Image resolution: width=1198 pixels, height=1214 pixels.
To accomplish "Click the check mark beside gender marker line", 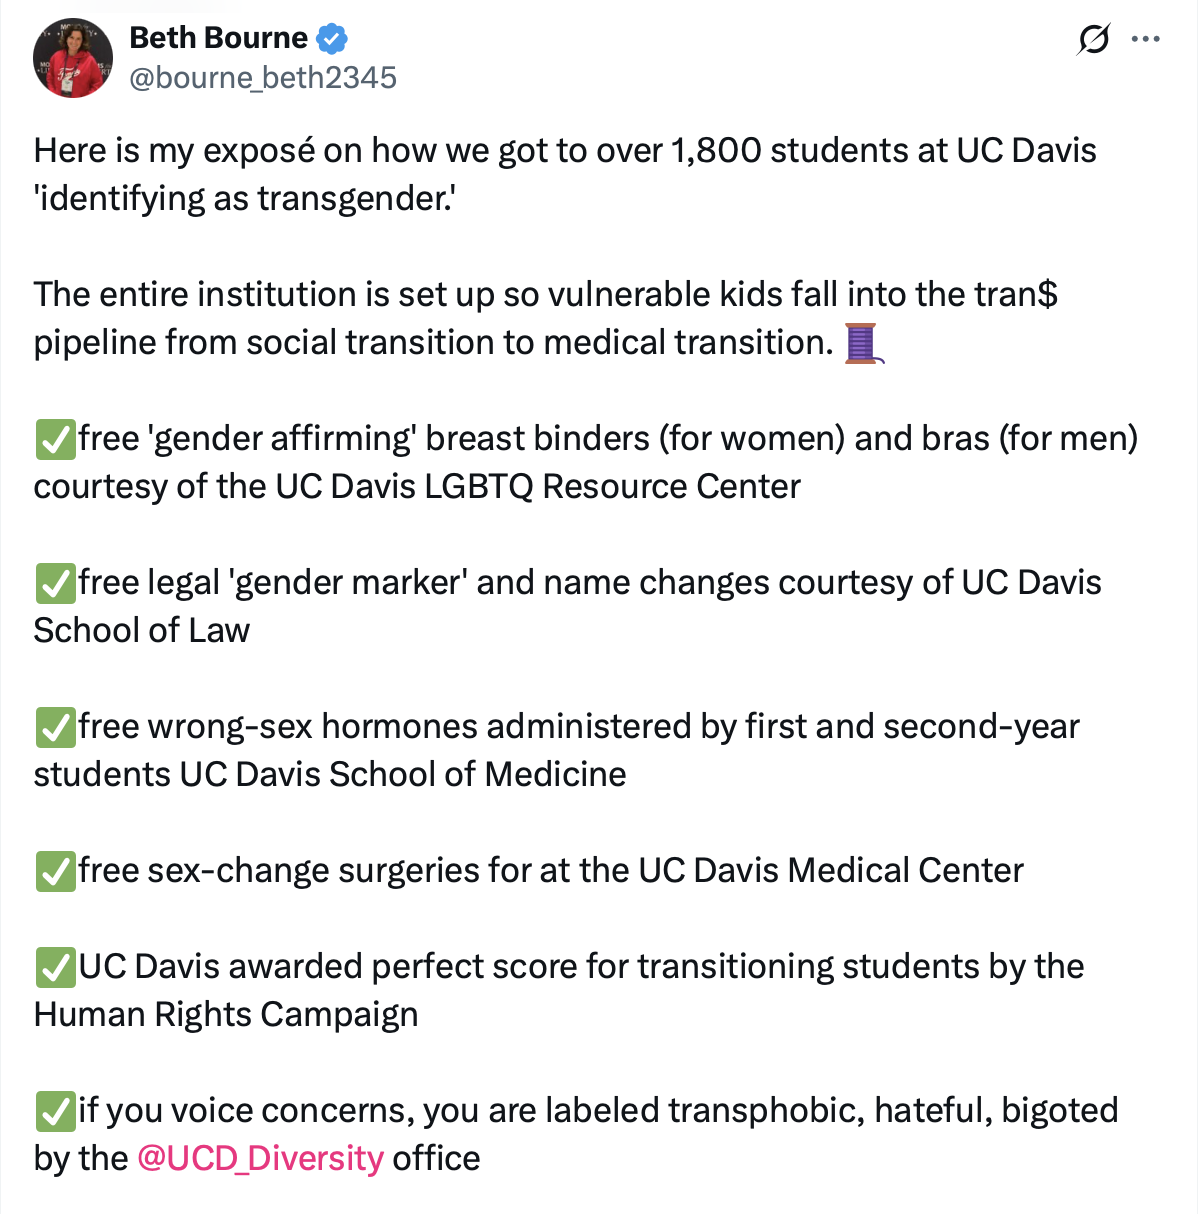I will (55, 583).
